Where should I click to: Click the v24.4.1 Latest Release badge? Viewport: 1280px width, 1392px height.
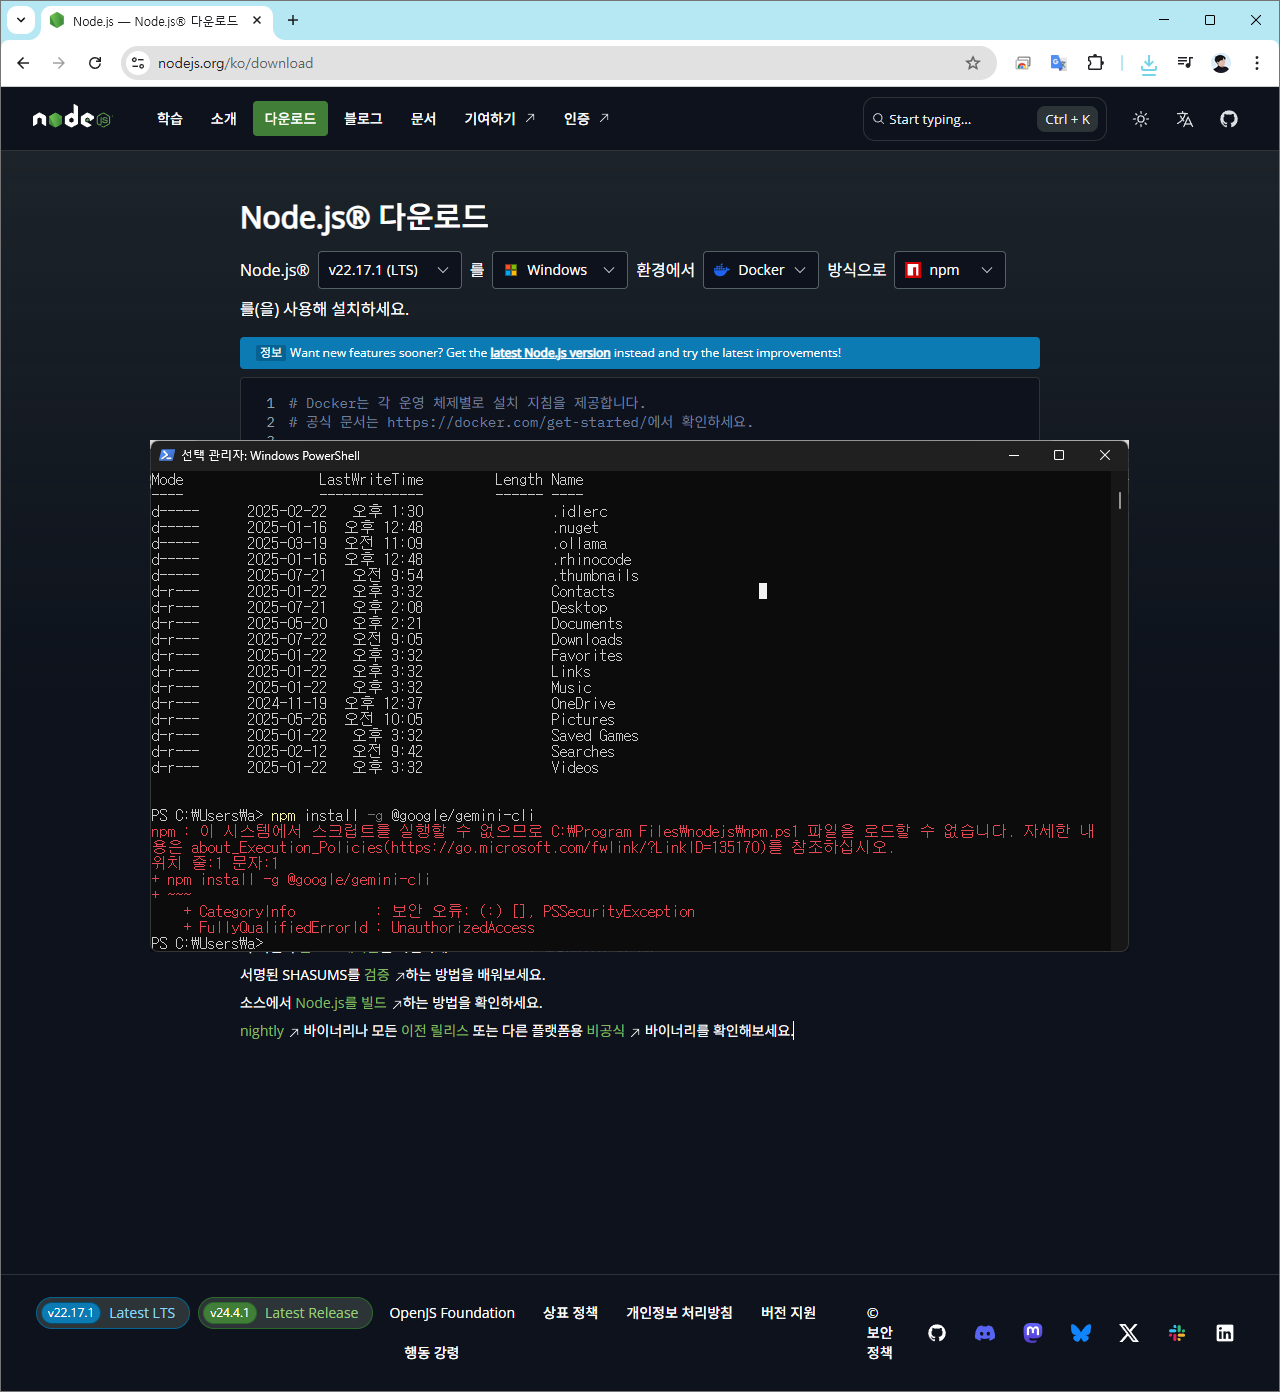pyautogui.click(x=285, y=1313)
